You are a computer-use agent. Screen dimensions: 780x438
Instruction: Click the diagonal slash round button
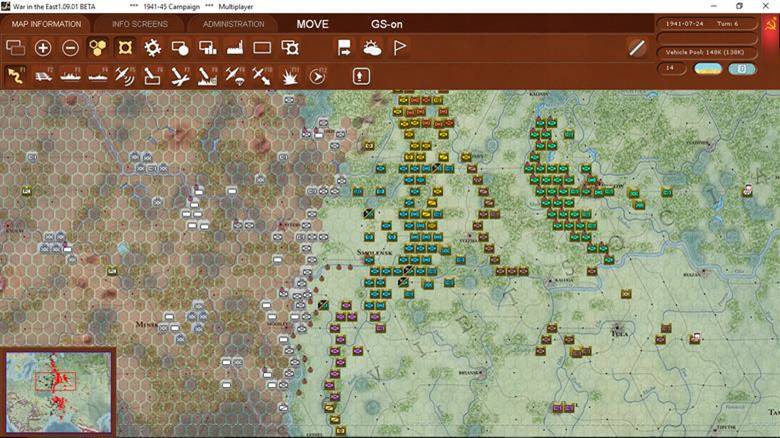[637, 48]
